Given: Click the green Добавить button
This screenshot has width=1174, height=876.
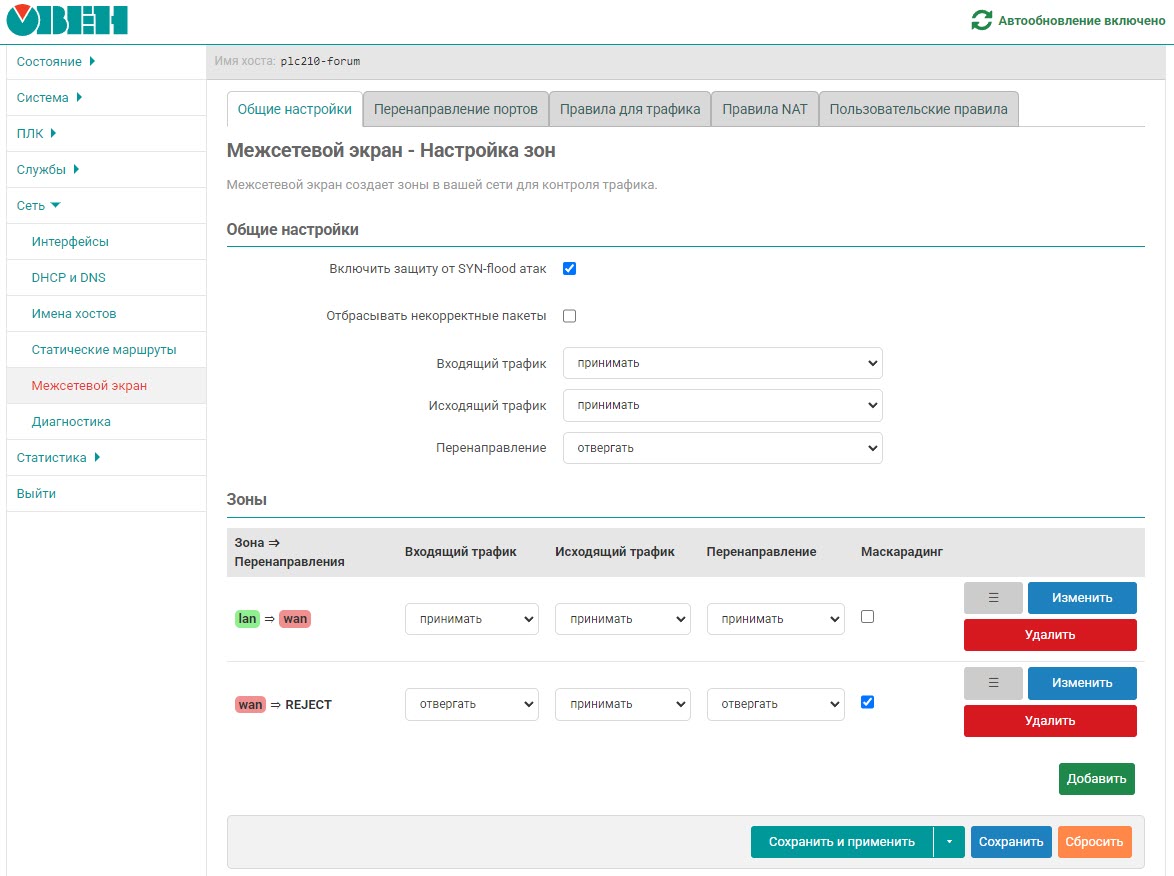Looking at the screenshot, I should (1096, 779).
